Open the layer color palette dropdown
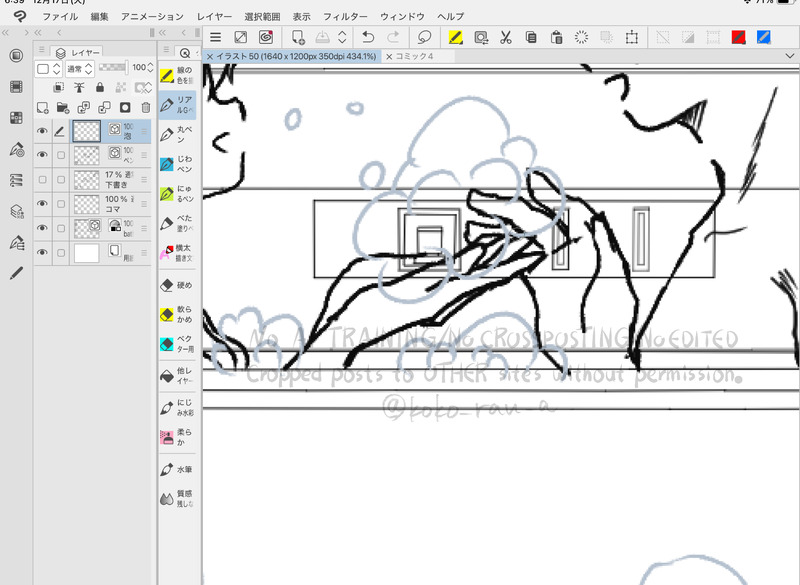This screenshot has width=800, height=585. pos(48,68)
